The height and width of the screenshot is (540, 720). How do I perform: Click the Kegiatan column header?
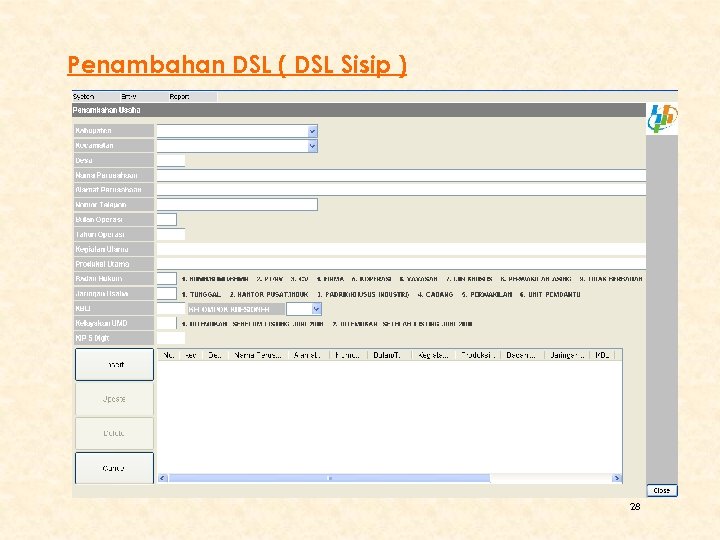[x=433, y=355]
